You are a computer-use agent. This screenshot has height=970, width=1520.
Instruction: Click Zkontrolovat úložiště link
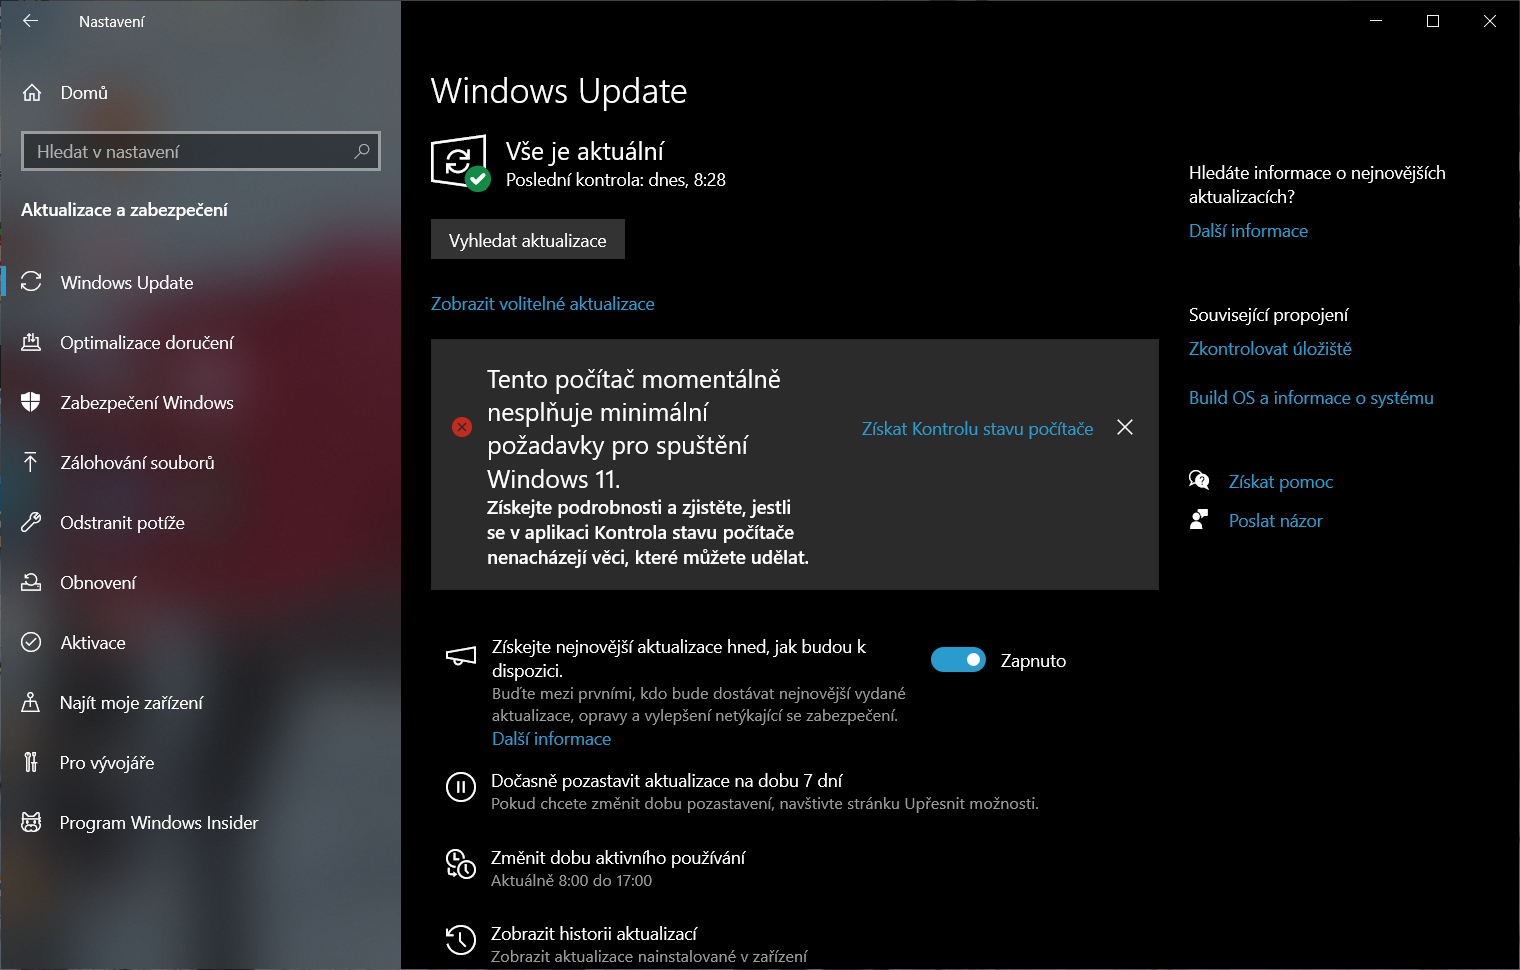coord(1270,348)
